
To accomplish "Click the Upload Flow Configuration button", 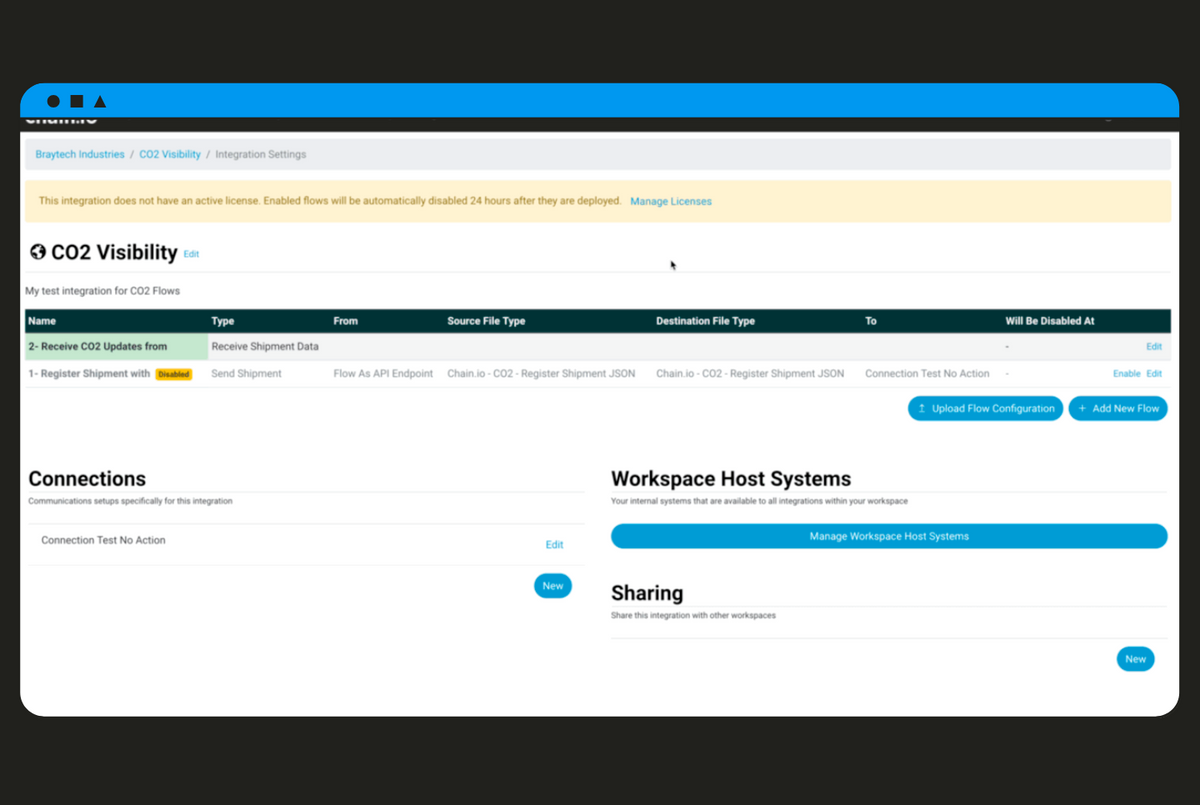I will (985, 408).
